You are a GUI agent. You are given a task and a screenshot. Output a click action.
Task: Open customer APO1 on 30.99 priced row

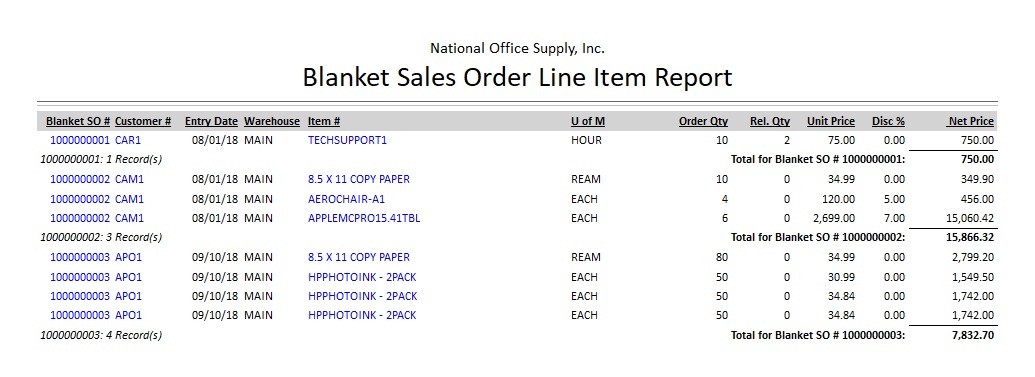click(x=128, y=277)
